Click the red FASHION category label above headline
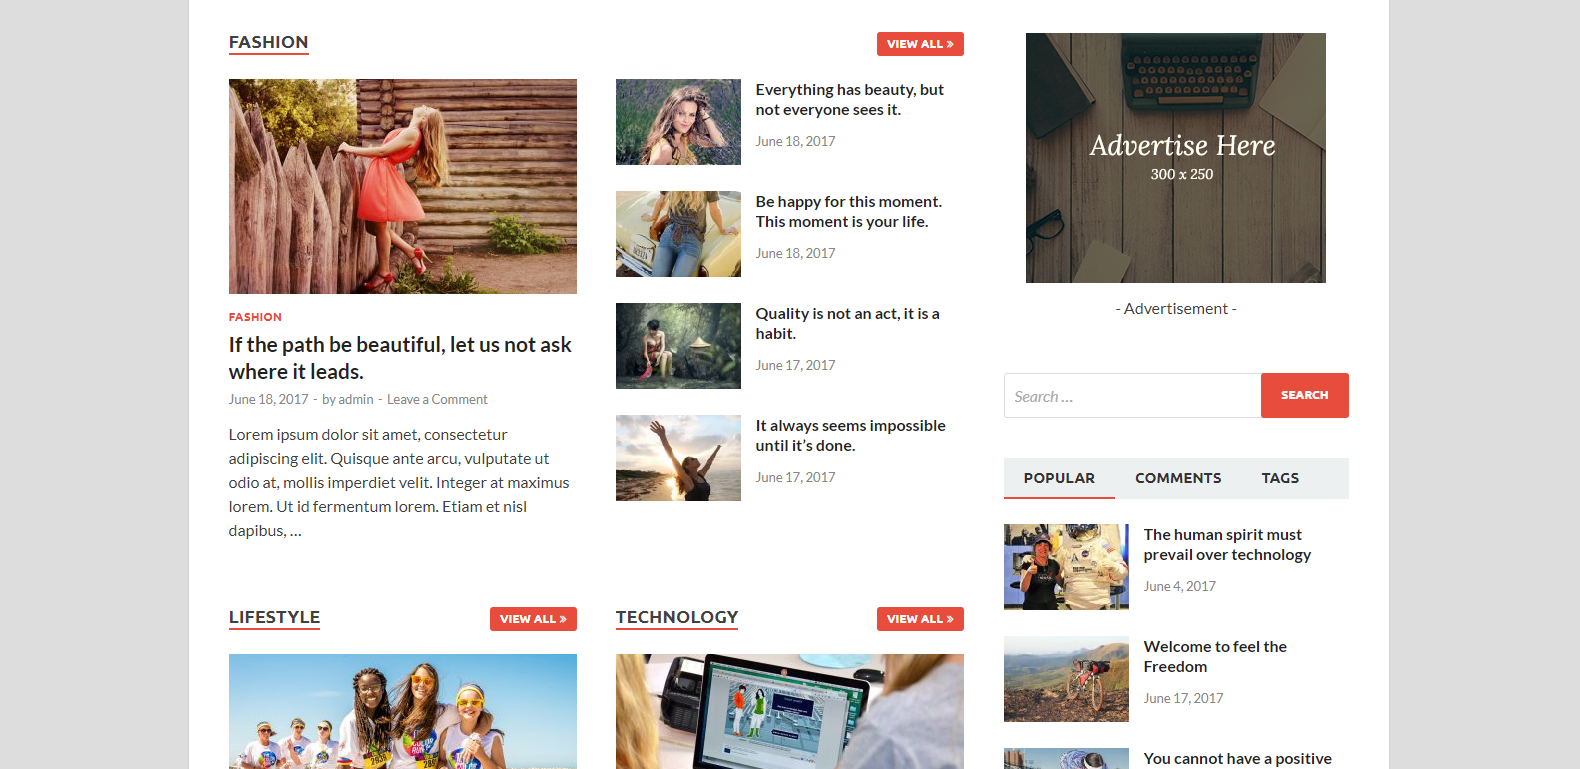This screenshot has height=769, width=1580. pos(255,317)
